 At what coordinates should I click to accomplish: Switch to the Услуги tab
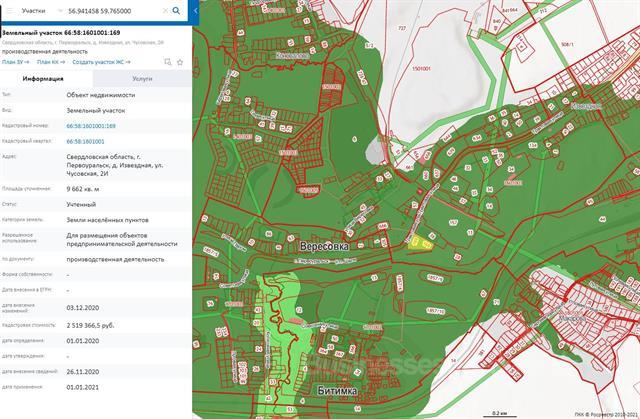[x=142, y=78]
